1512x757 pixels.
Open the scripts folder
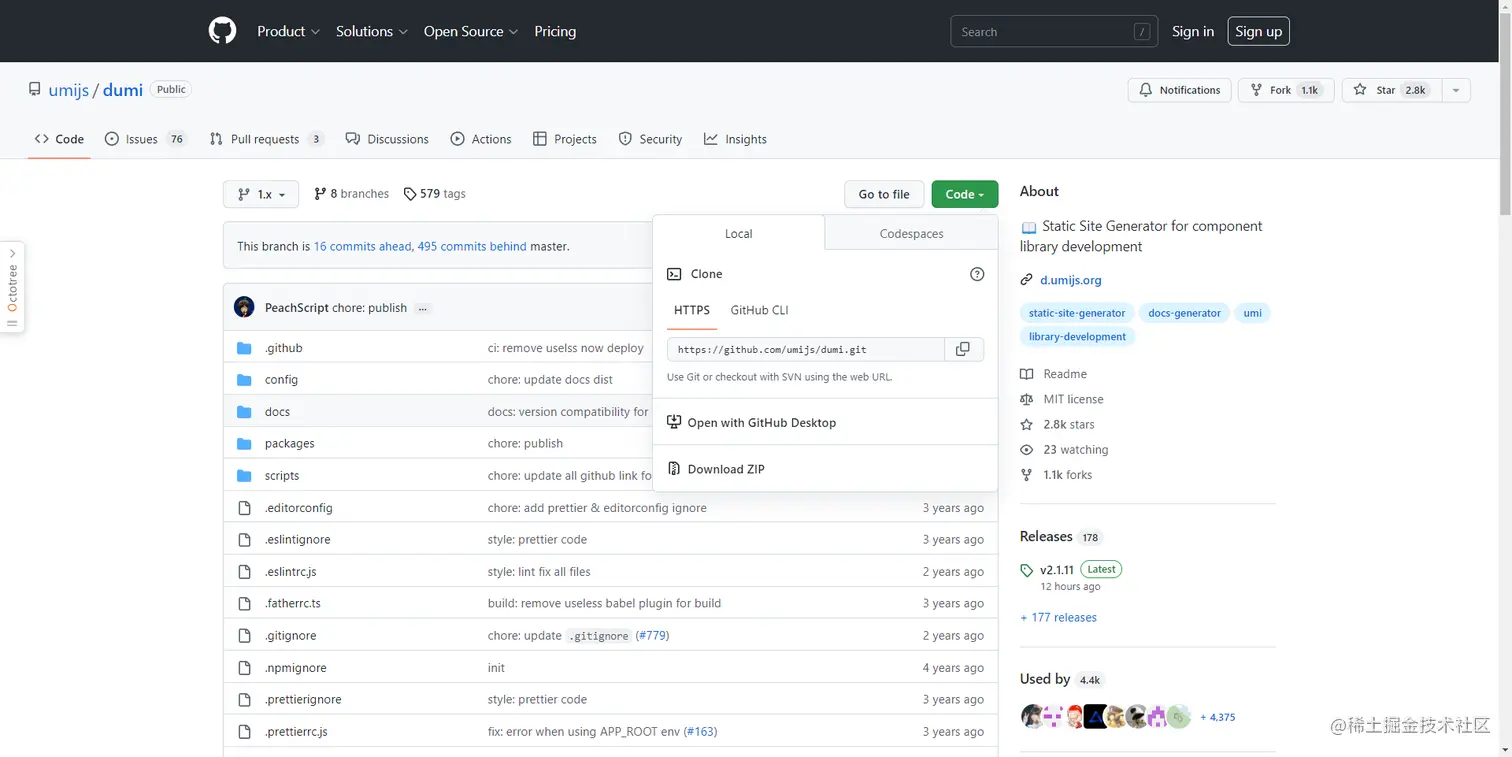[282, 476]
